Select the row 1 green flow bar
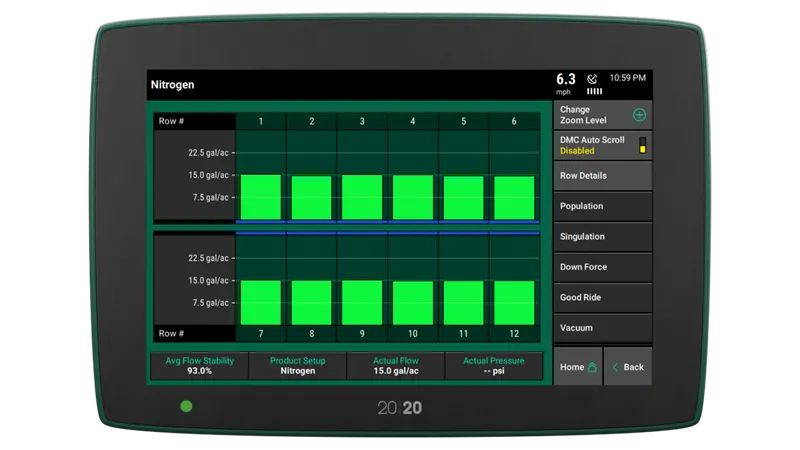The width and height of the screenshot is (800, 450). (261, 197)
